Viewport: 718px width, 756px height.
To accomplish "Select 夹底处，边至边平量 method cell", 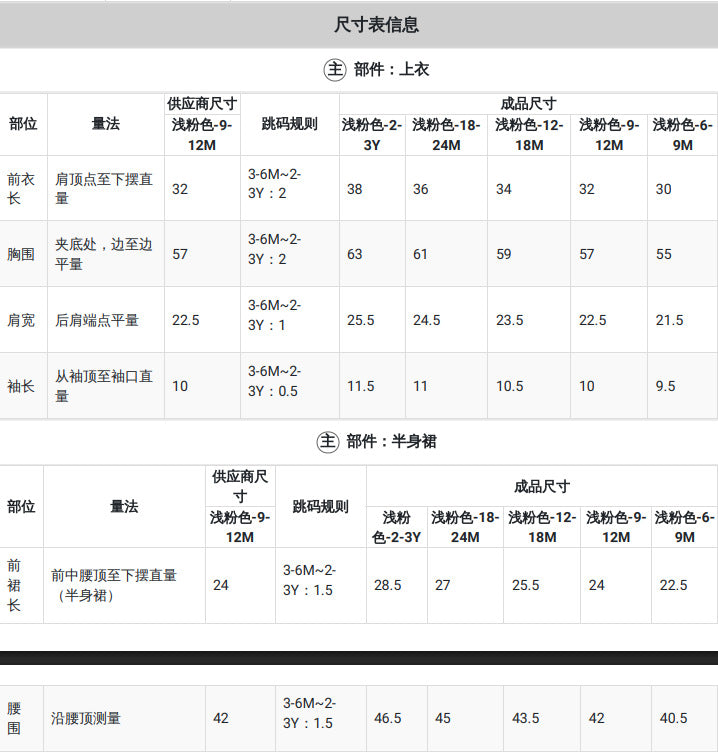I will click(104, 254).
